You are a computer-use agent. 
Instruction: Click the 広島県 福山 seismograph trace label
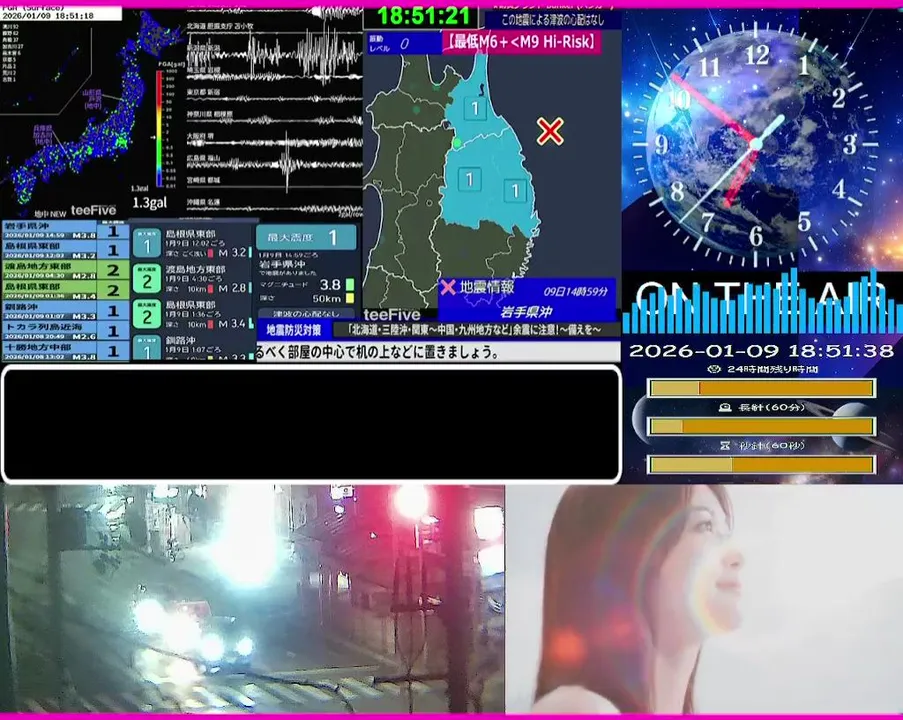pyautogui.click(x=203, y=158)
